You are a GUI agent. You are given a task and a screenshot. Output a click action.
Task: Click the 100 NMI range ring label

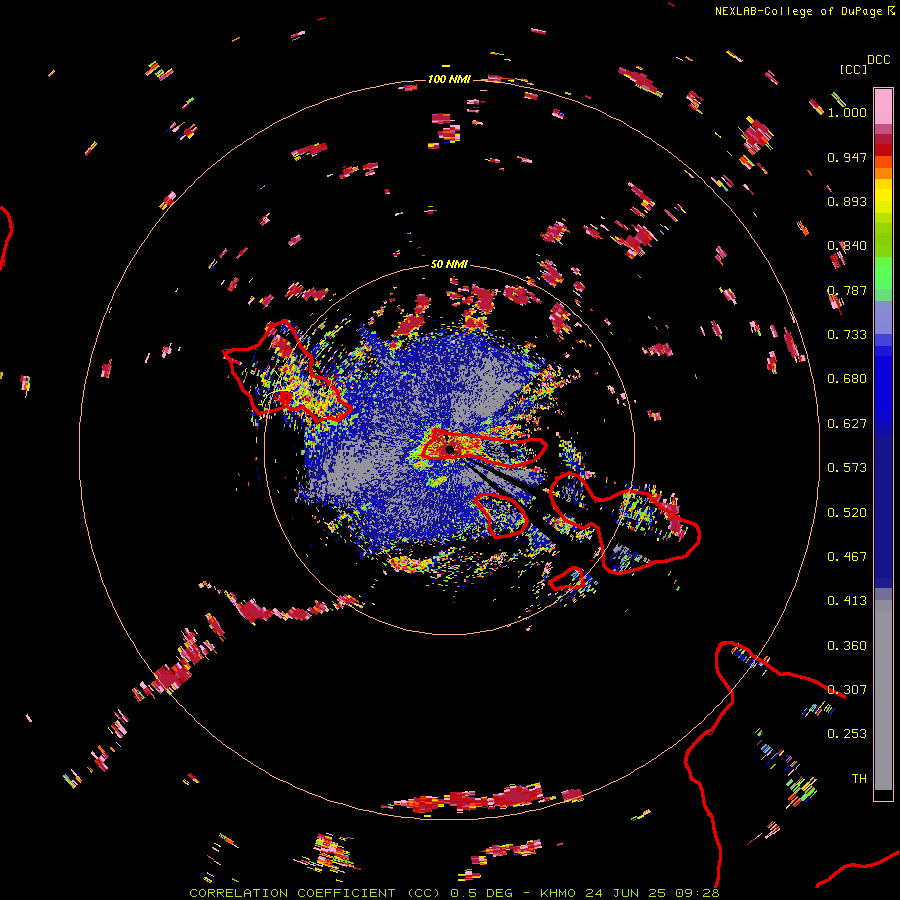449,79
